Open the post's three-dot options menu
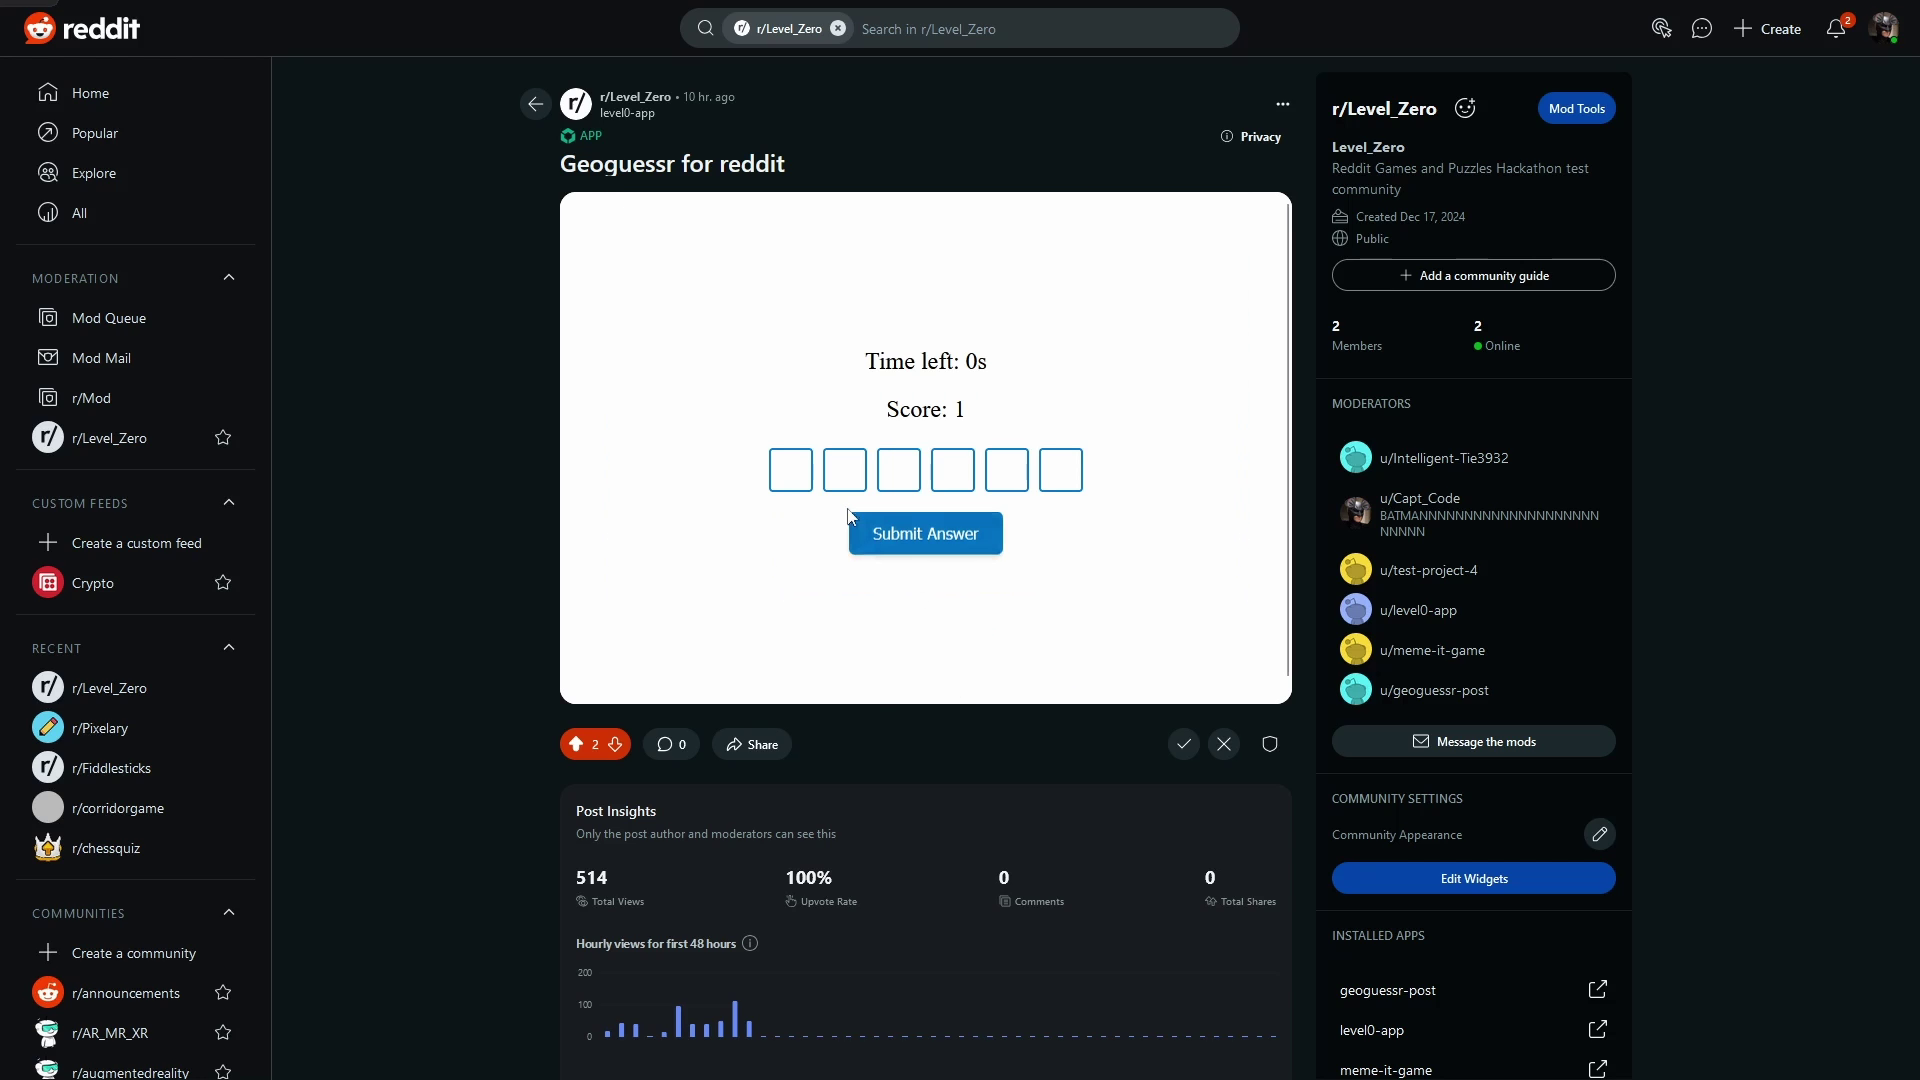The width and height of the screenshot is (1920, 1080). (x=1282, y=104)
